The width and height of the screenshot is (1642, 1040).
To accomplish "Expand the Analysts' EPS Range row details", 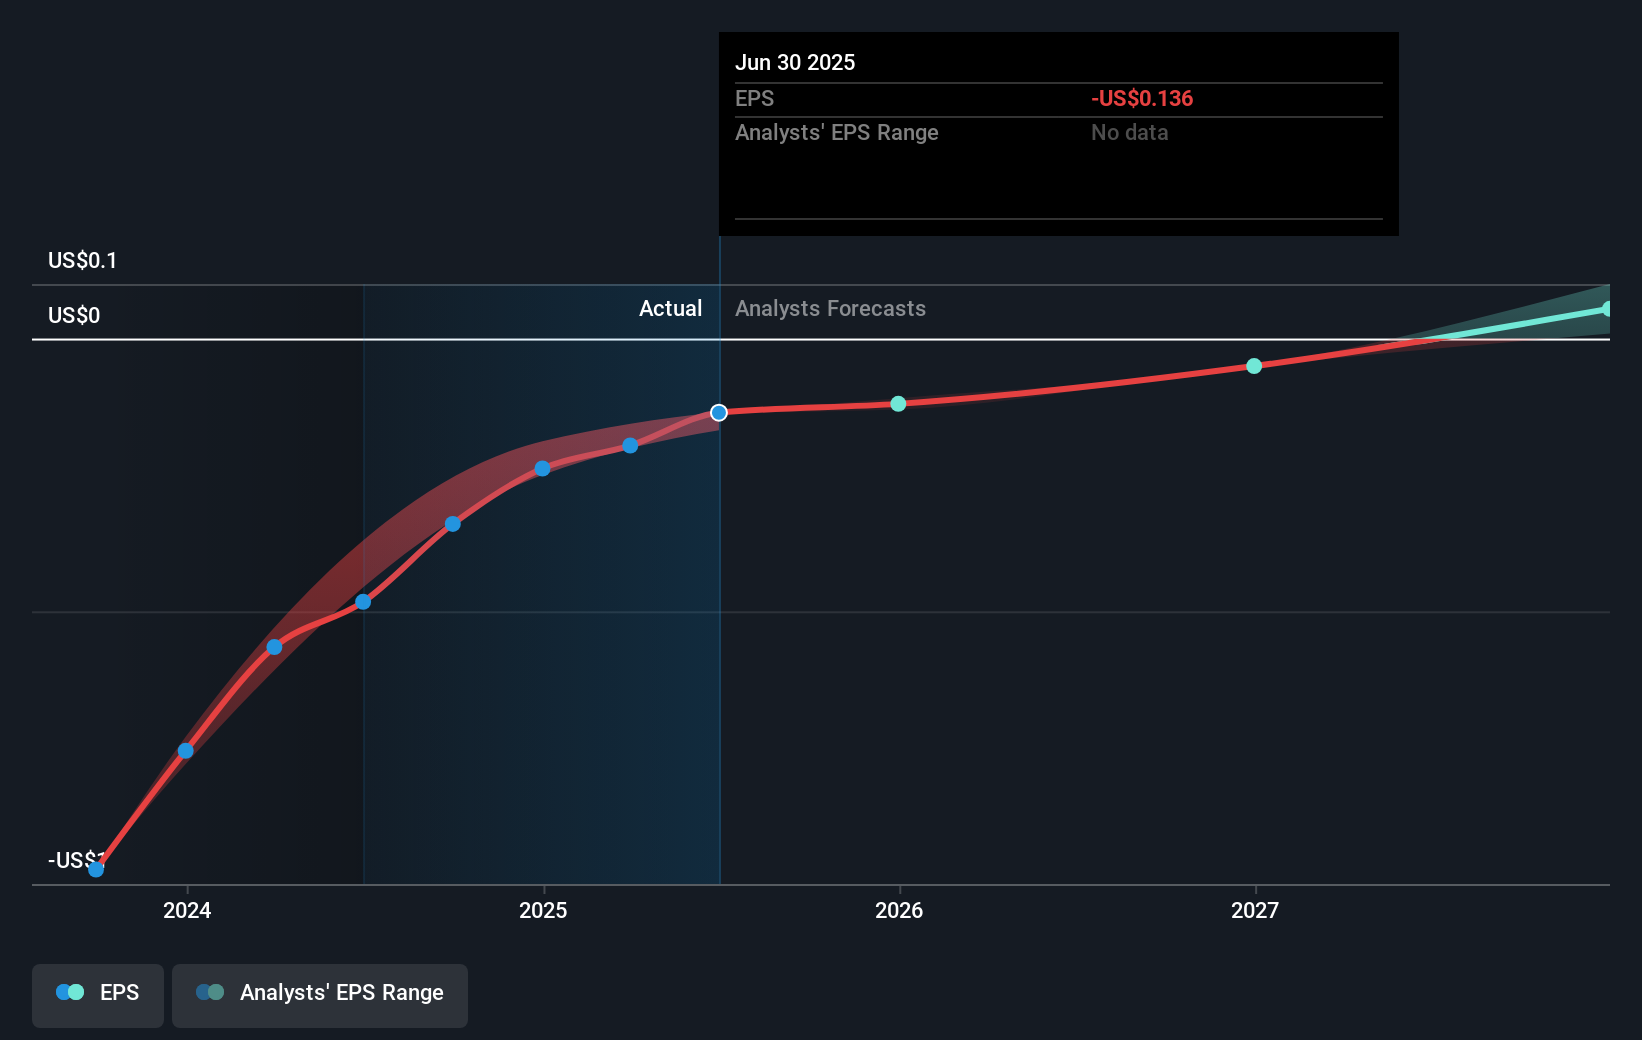I will point(836,132).
